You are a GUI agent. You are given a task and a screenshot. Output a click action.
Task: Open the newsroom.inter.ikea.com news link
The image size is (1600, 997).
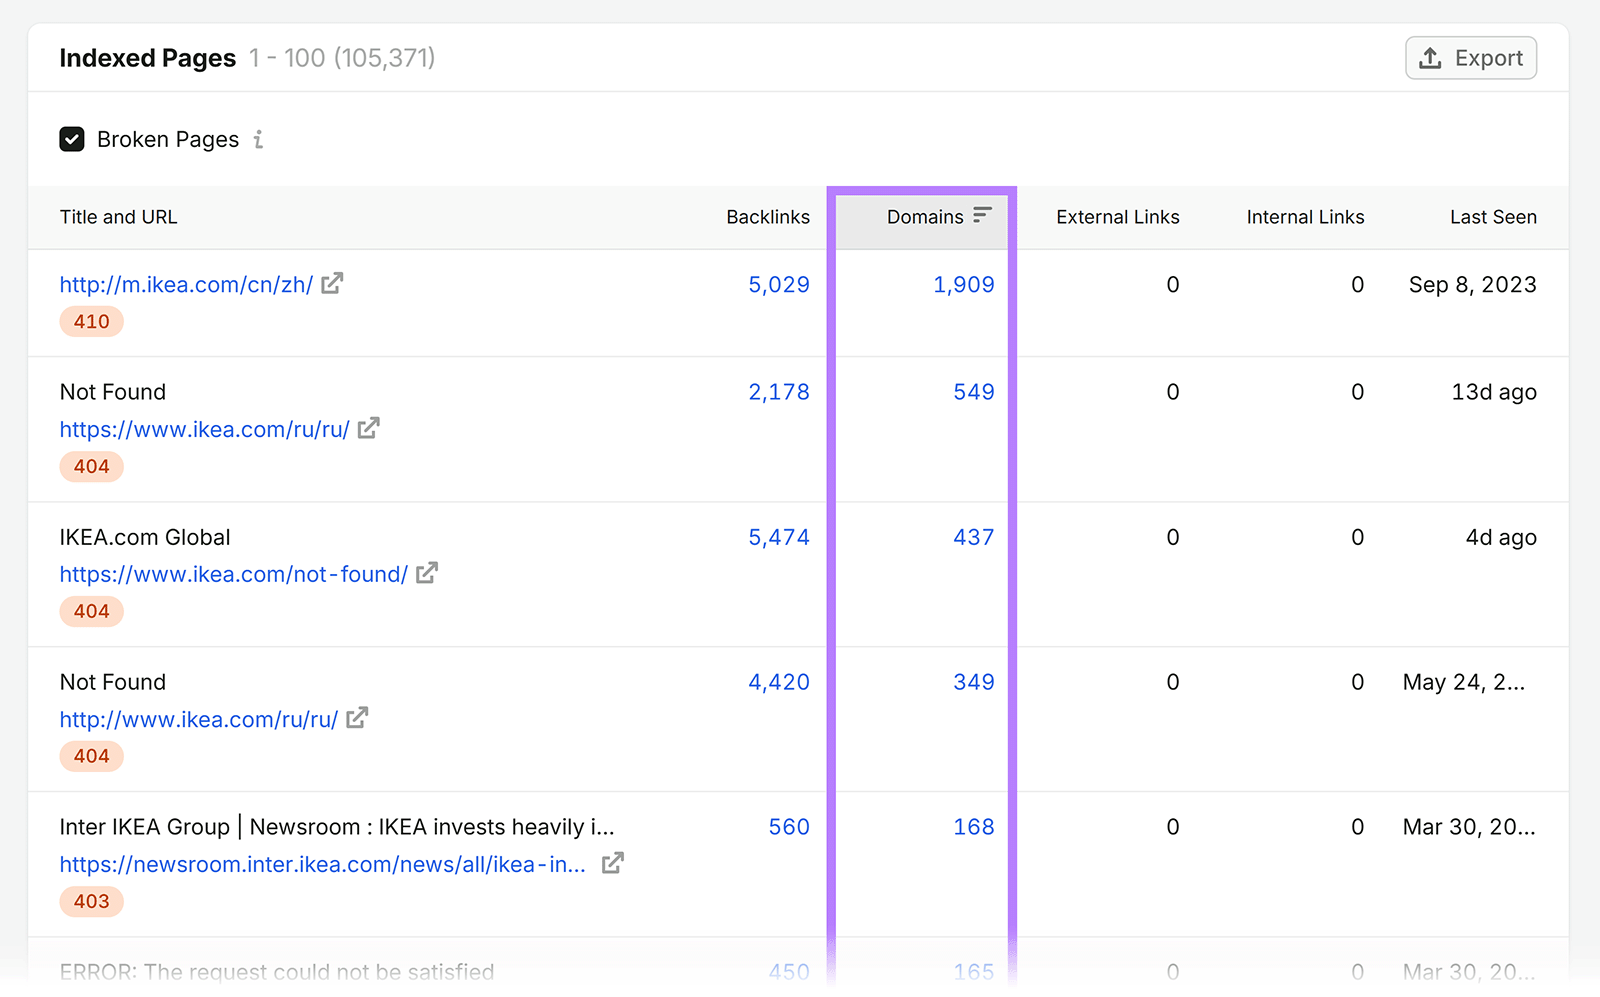(x=322, y=865)
